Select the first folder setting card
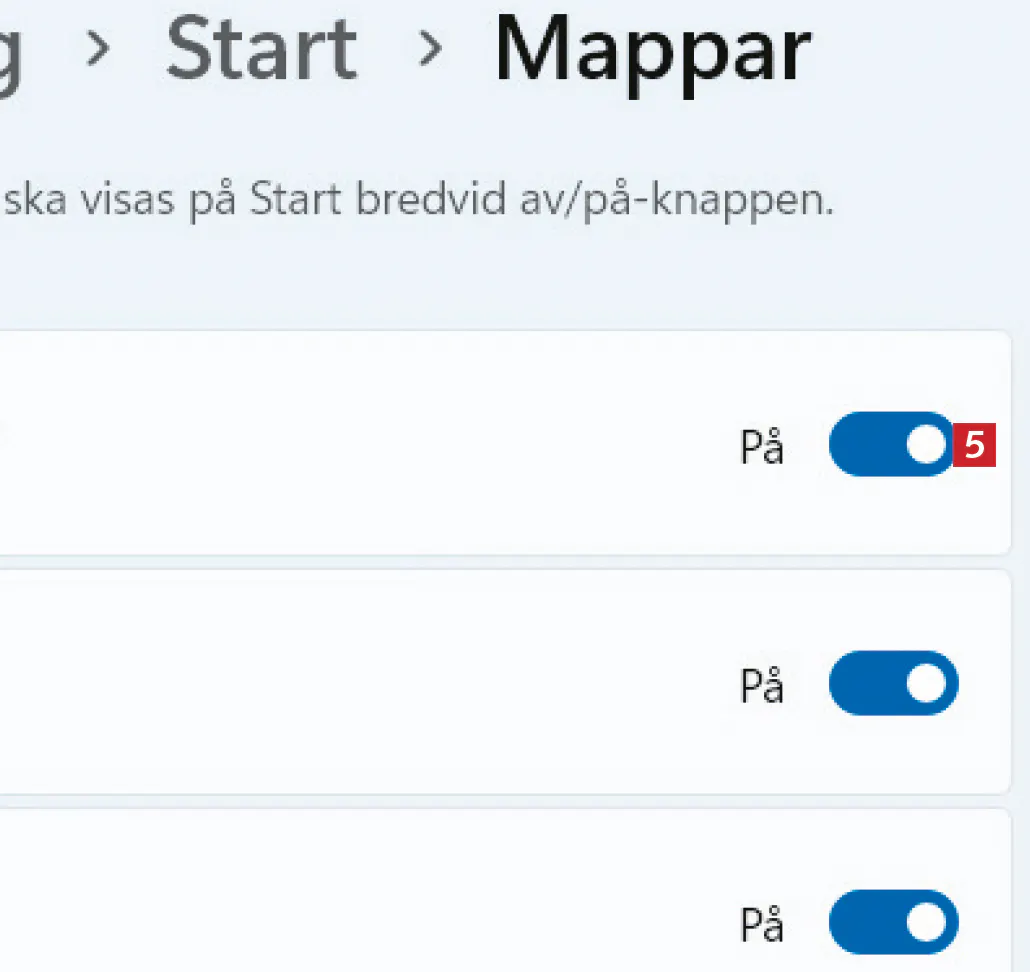Screen dimensions: 1030x972 (400, 443)
